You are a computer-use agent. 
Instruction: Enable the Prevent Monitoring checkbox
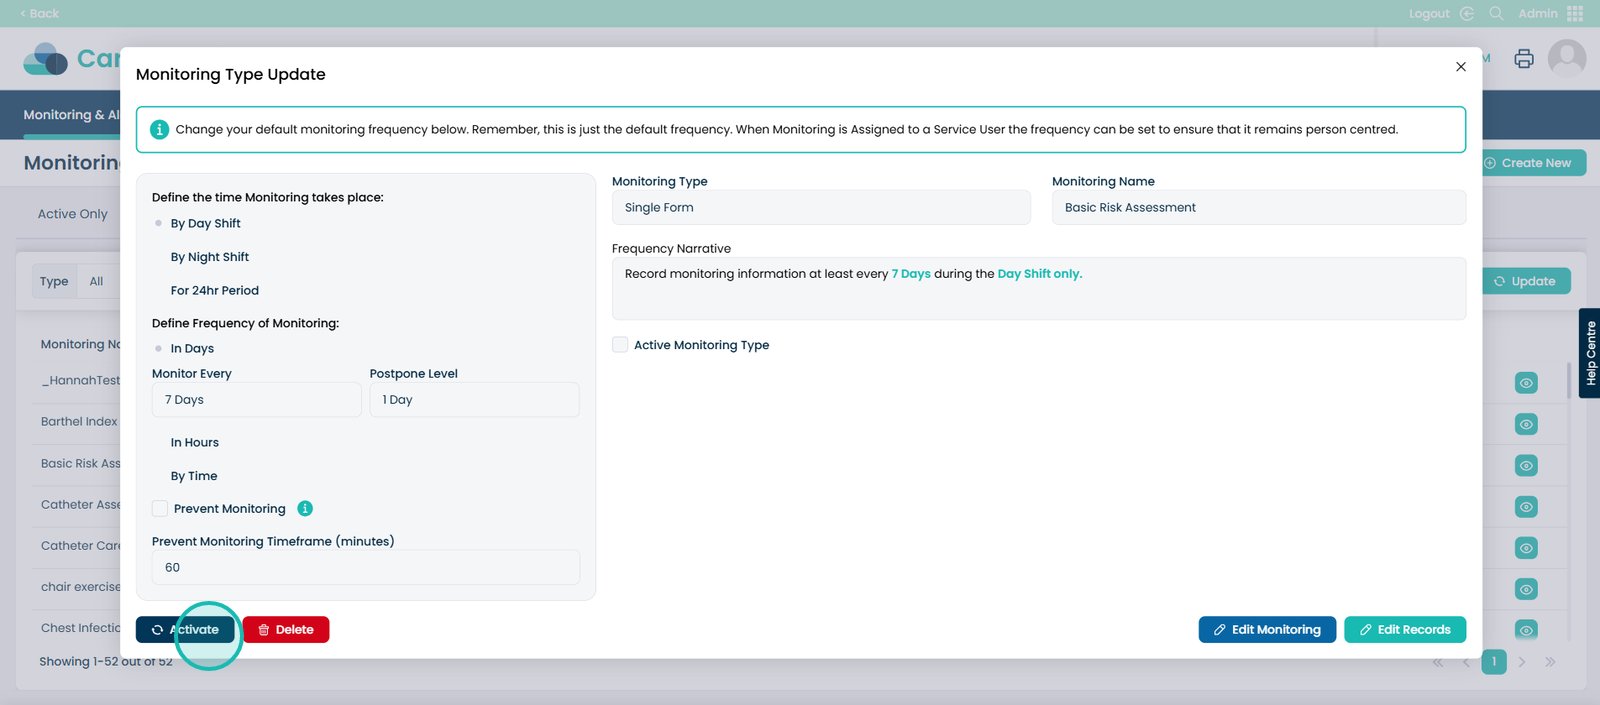(x=160, y=508)
